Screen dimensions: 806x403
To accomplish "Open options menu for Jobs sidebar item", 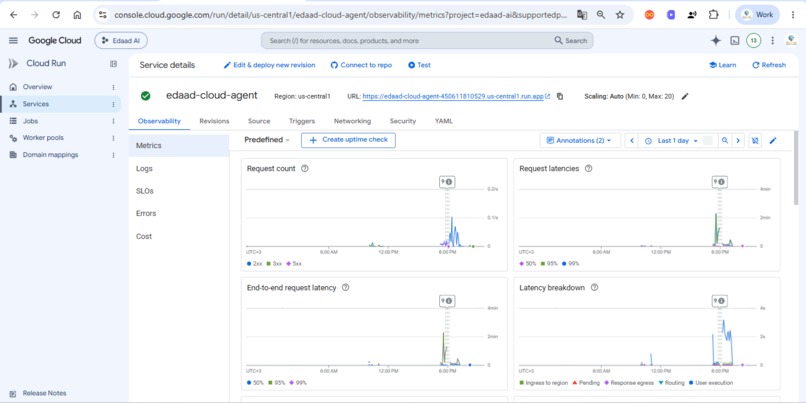I will coord(113,121).
